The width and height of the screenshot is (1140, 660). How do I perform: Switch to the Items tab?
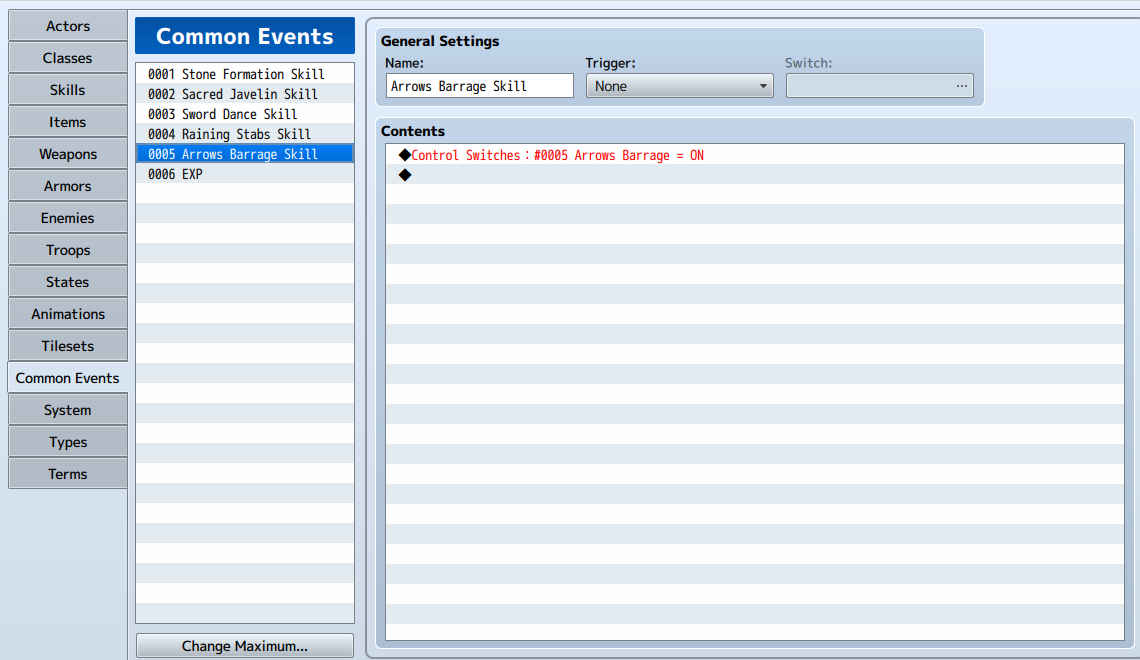click(x=68, y=122)
